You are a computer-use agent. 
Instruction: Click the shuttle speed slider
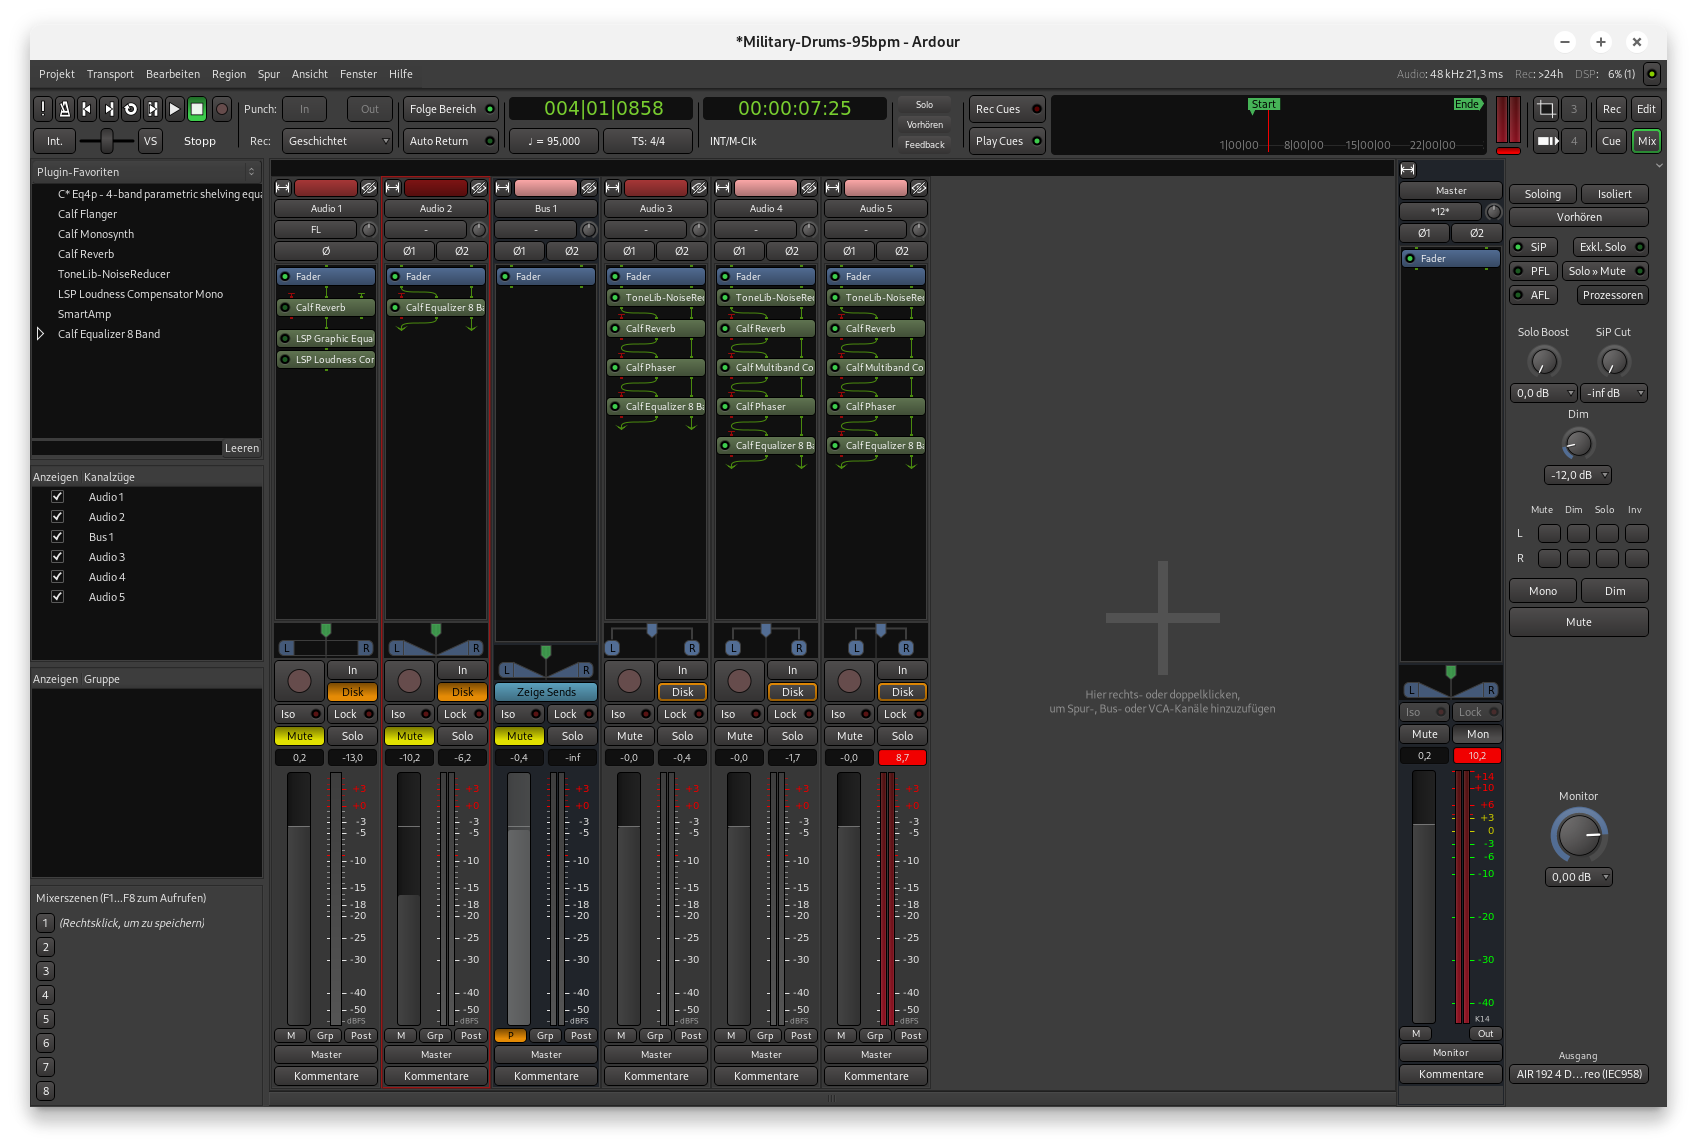coord(106,141)
